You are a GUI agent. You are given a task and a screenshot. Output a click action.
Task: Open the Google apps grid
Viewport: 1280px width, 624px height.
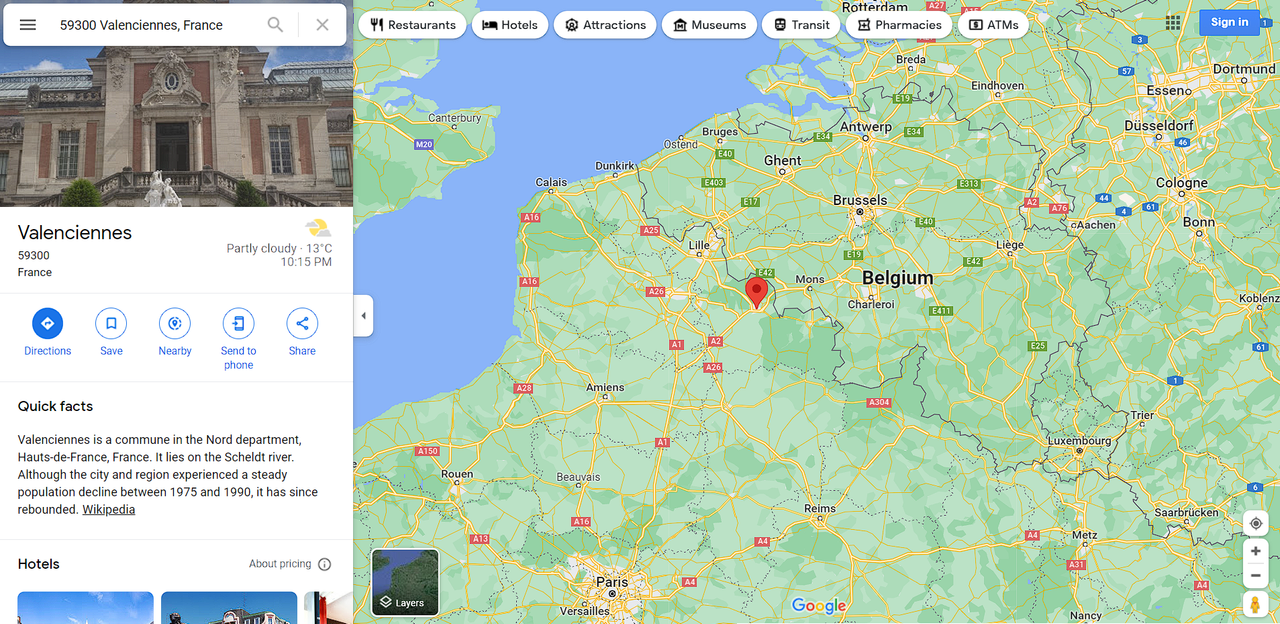coord(1173,23)
